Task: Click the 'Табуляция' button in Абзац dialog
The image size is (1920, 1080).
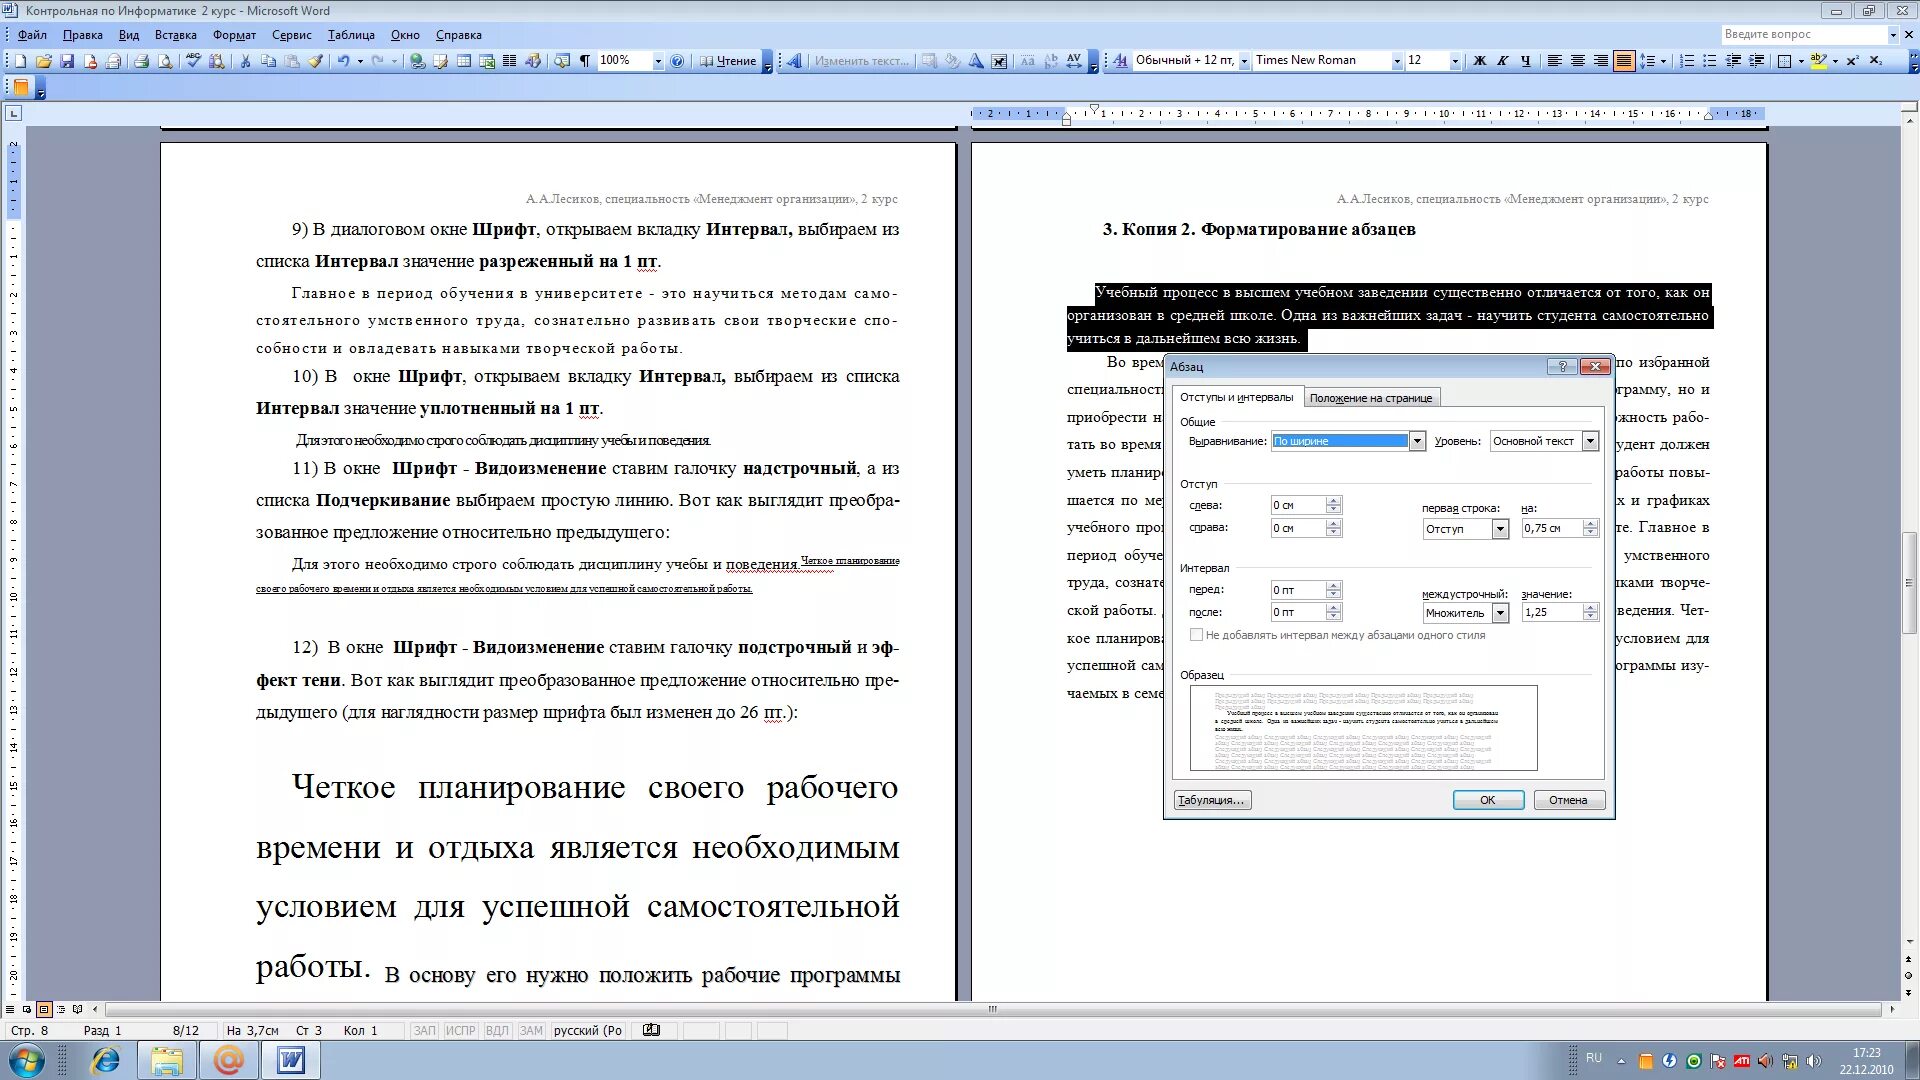Action: [1211, 800]
